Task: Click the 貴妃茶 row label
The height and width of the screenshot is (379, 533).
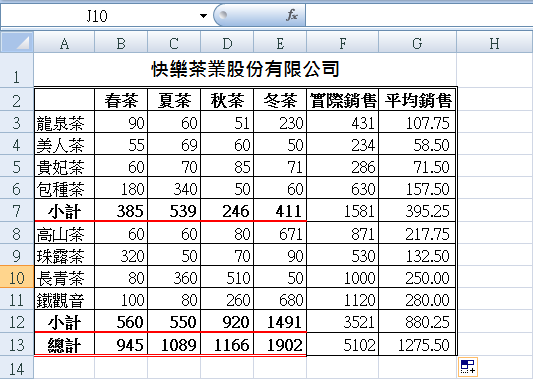Action: [x=64, y=166]
